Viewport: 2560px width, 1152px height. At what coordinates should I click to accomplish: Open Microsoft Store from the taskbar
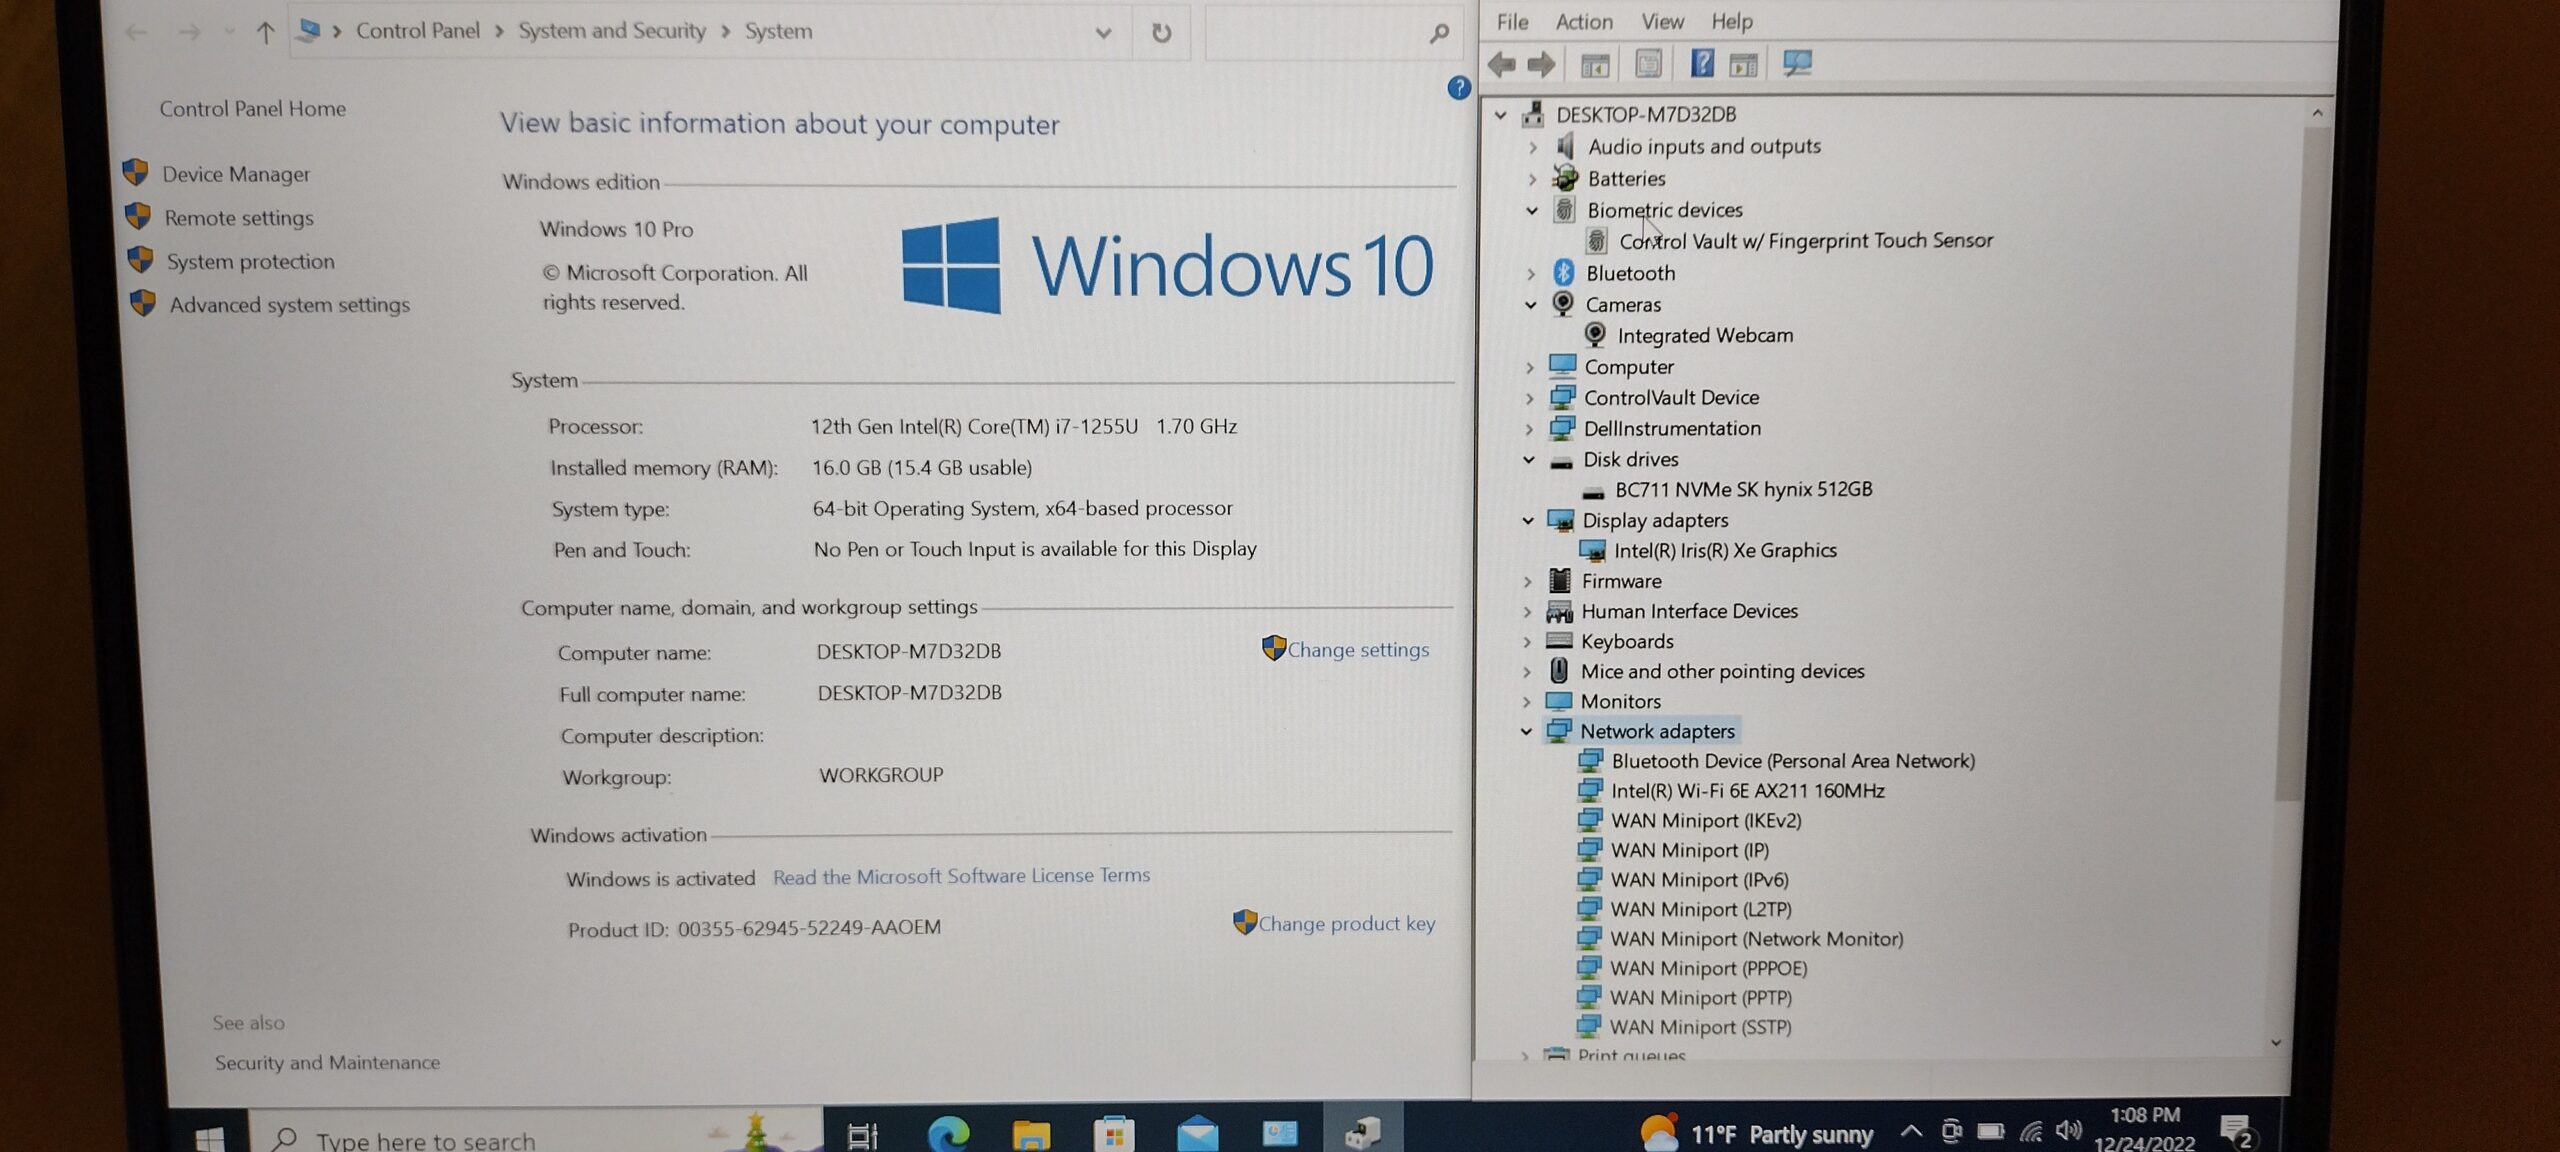(x=1114, y=1134)
